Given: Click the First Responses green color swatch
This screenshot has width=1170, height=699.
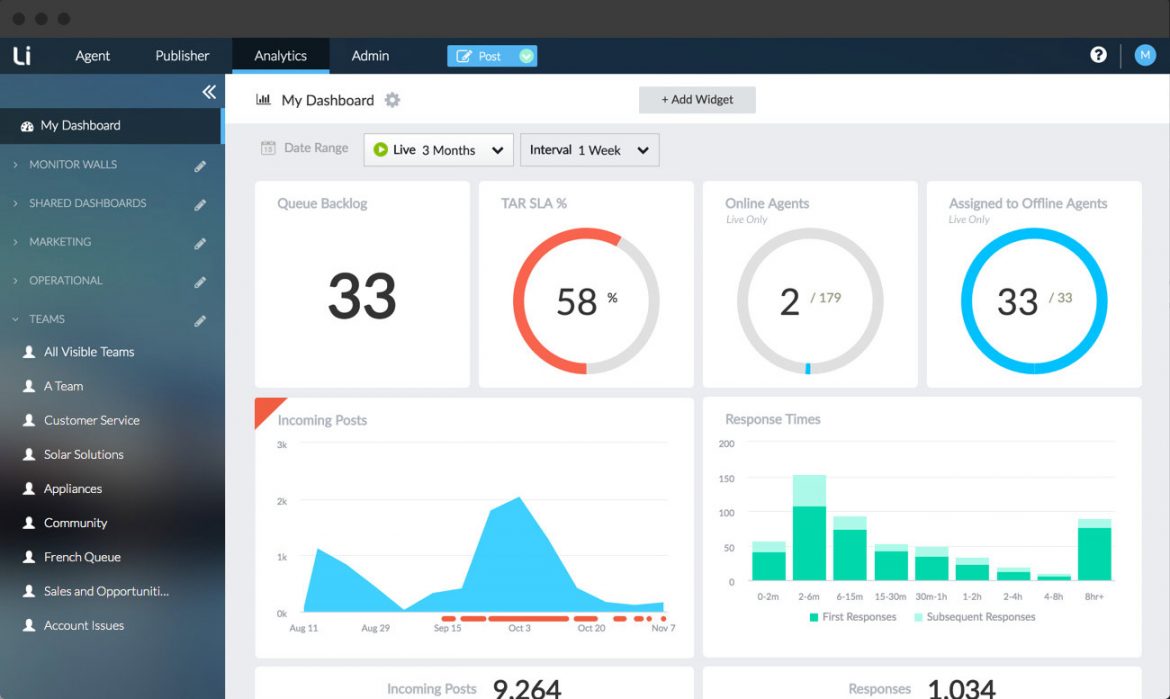Looking at the screenshot, I should (x=815, y=617).
